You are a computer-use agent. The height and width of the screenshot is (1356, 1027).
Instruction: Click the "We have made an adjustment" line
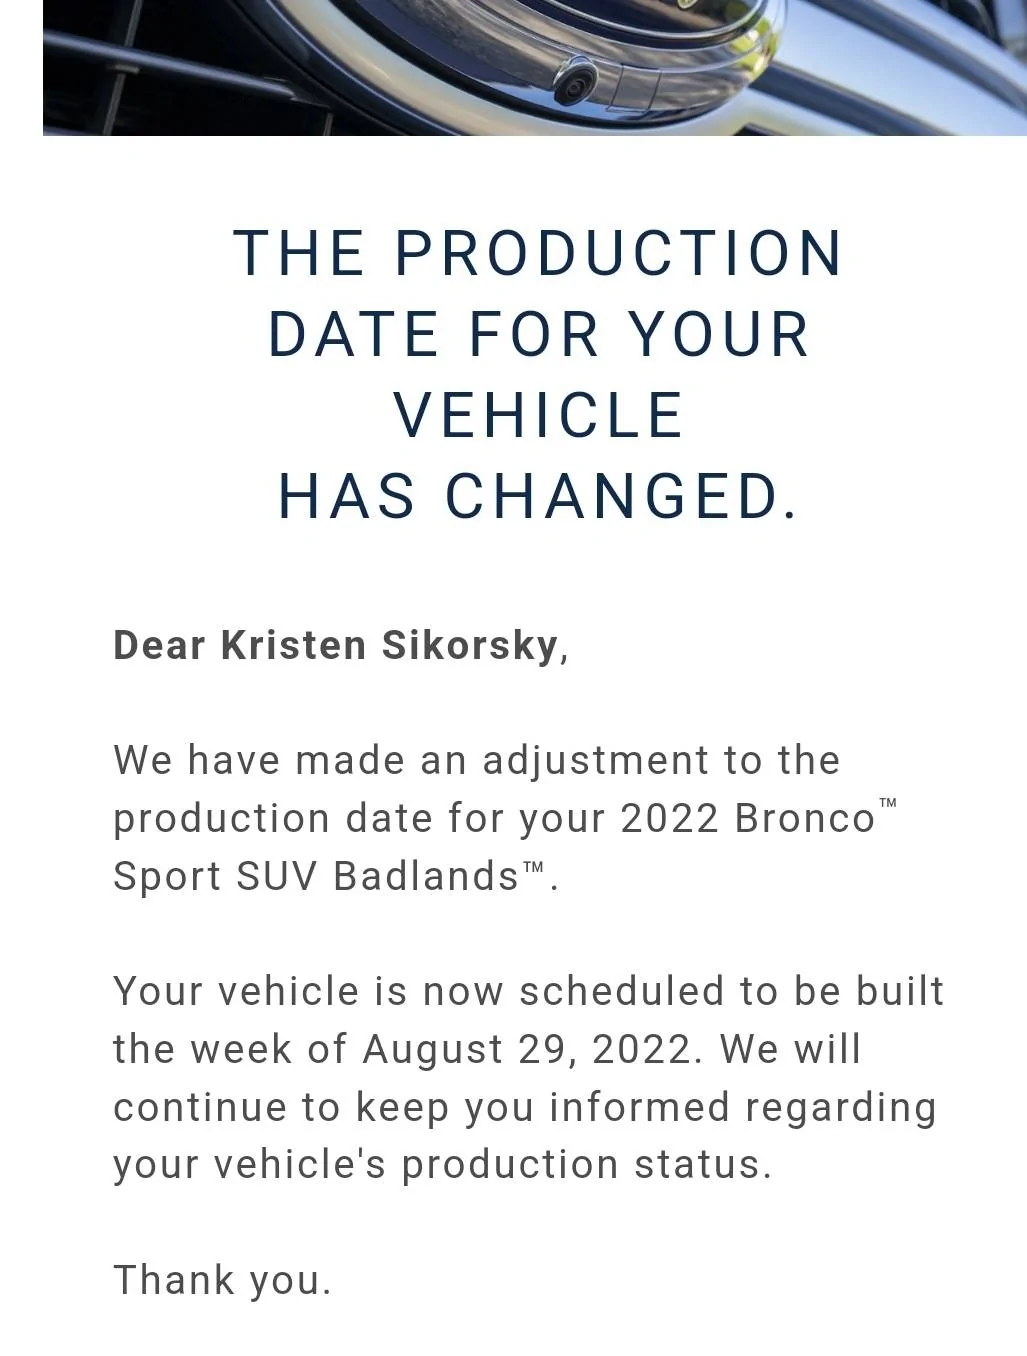[x=476, y=760]
